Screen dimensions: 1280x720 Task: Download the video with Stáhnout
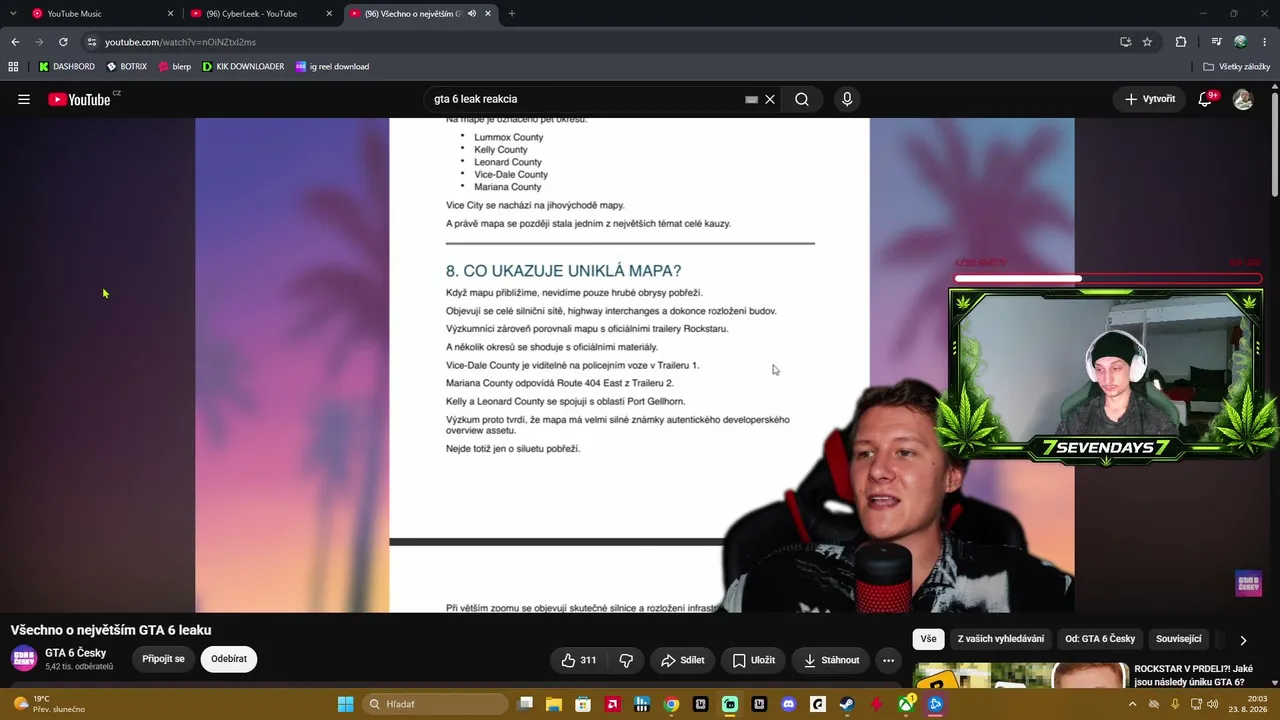coord(830,660)
